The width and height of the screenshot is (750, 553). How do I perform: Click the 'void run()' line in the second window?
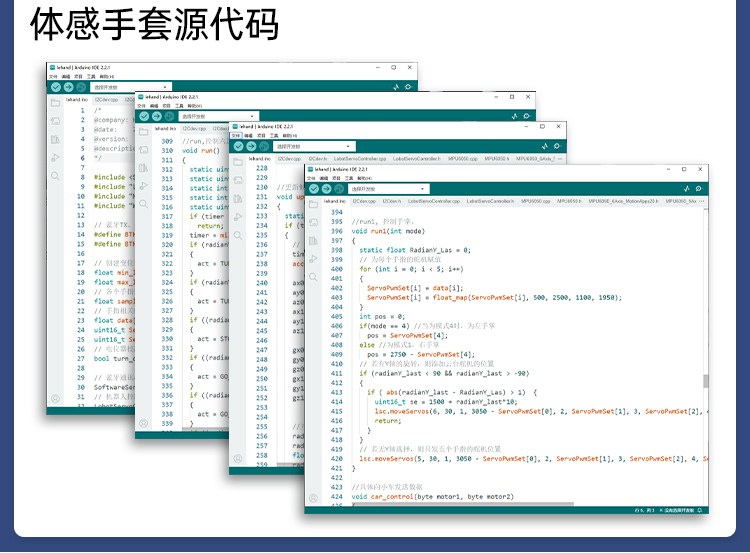pos(201,150)
